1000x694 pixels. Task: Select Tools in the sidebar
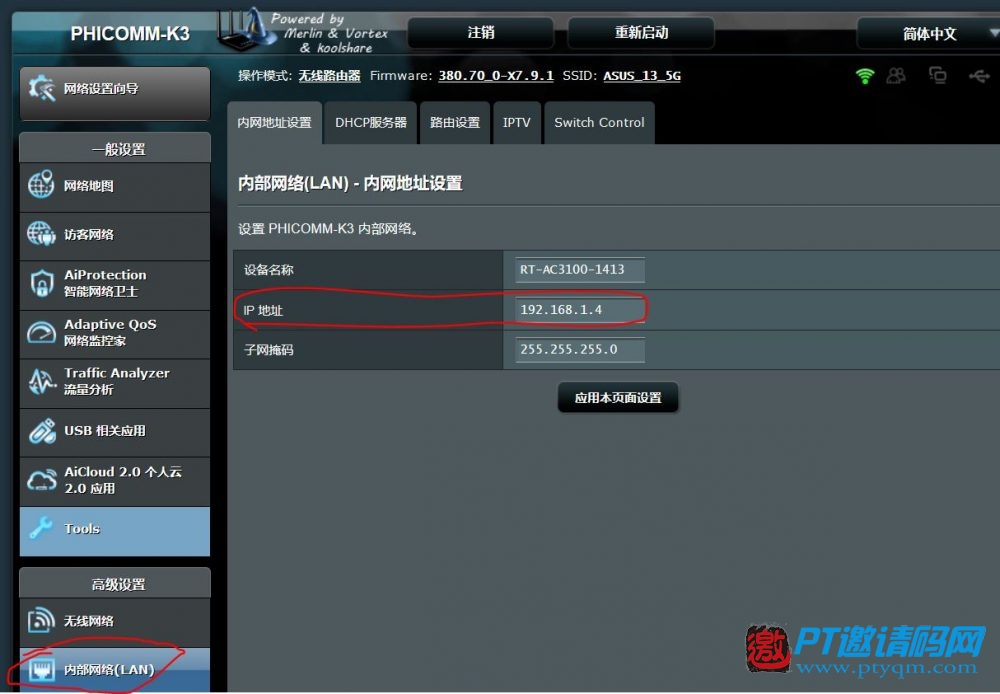pyautogui.click(x=115, y=531)
